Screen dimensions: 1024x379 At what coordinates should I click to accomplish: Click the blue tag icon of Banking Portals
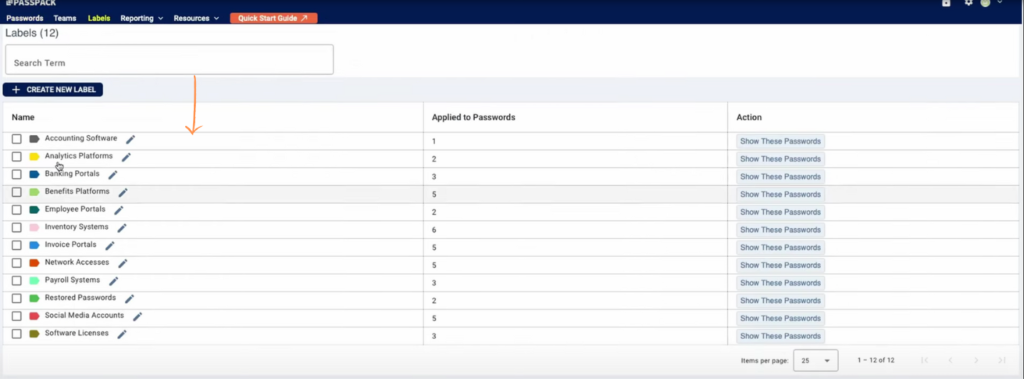click(x=35, y=174)
